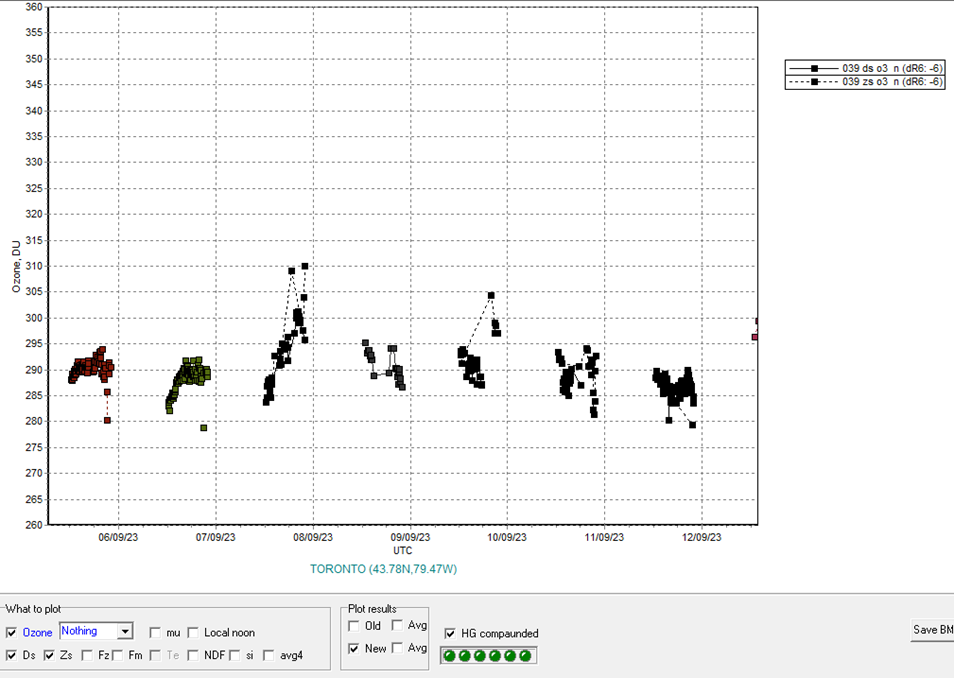Toggle the Ozone checkbox

click(11, 632)
